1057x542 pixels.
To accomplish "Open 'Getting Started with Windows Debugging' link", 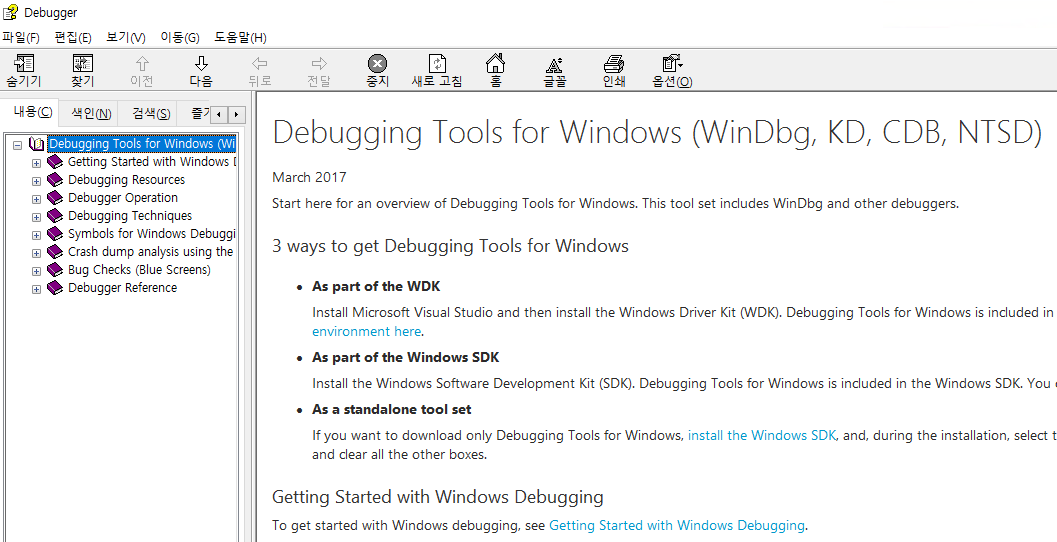I will (x=677, y=525).
